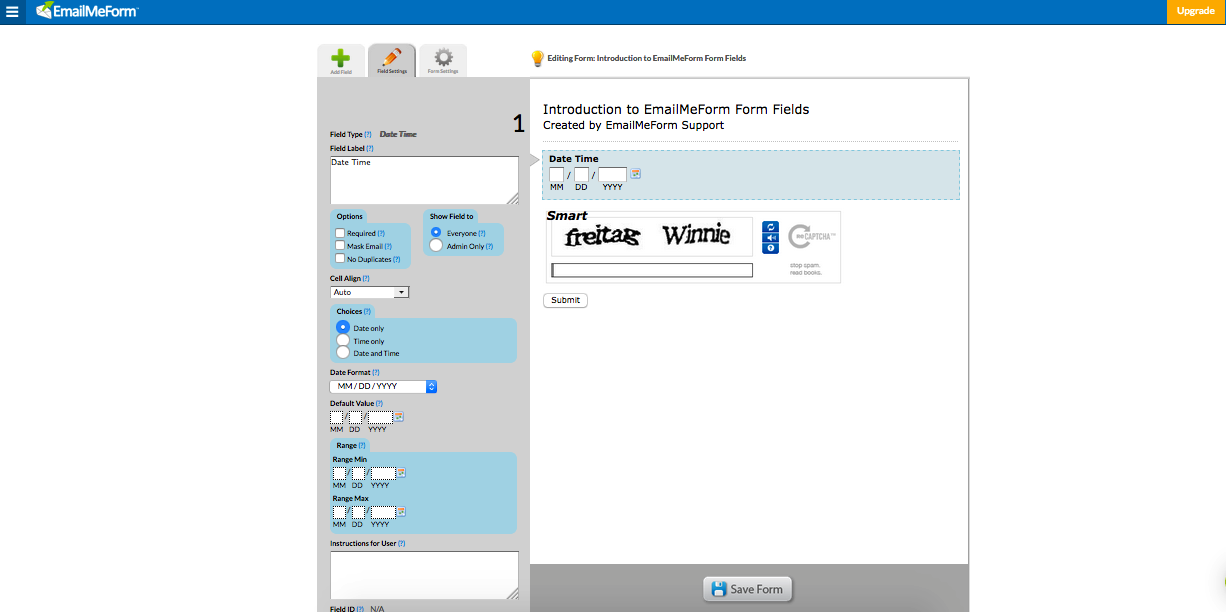Open help link next to Required
Screen dimensions: 1226x612
pyautogui.click(x=381, y=233)
